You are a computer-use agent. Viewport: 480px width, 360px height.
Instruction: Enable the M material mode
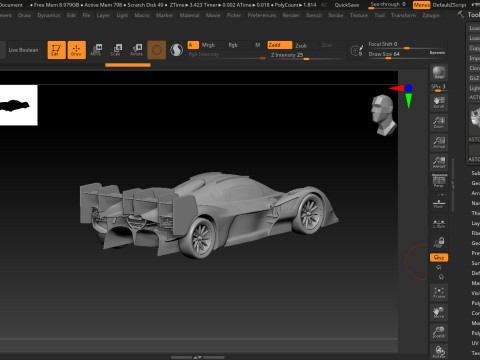(x=258, y=45)
